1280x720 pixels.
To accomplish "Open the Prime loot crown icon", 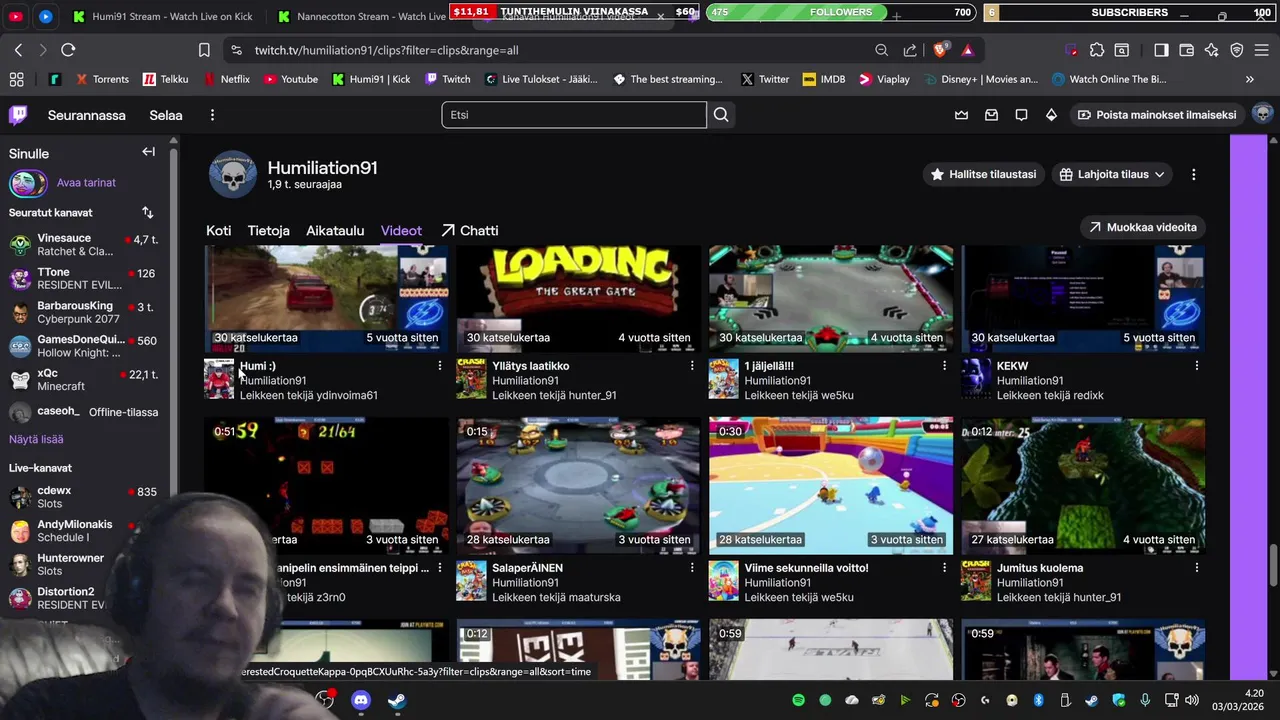I will (961, 115).
